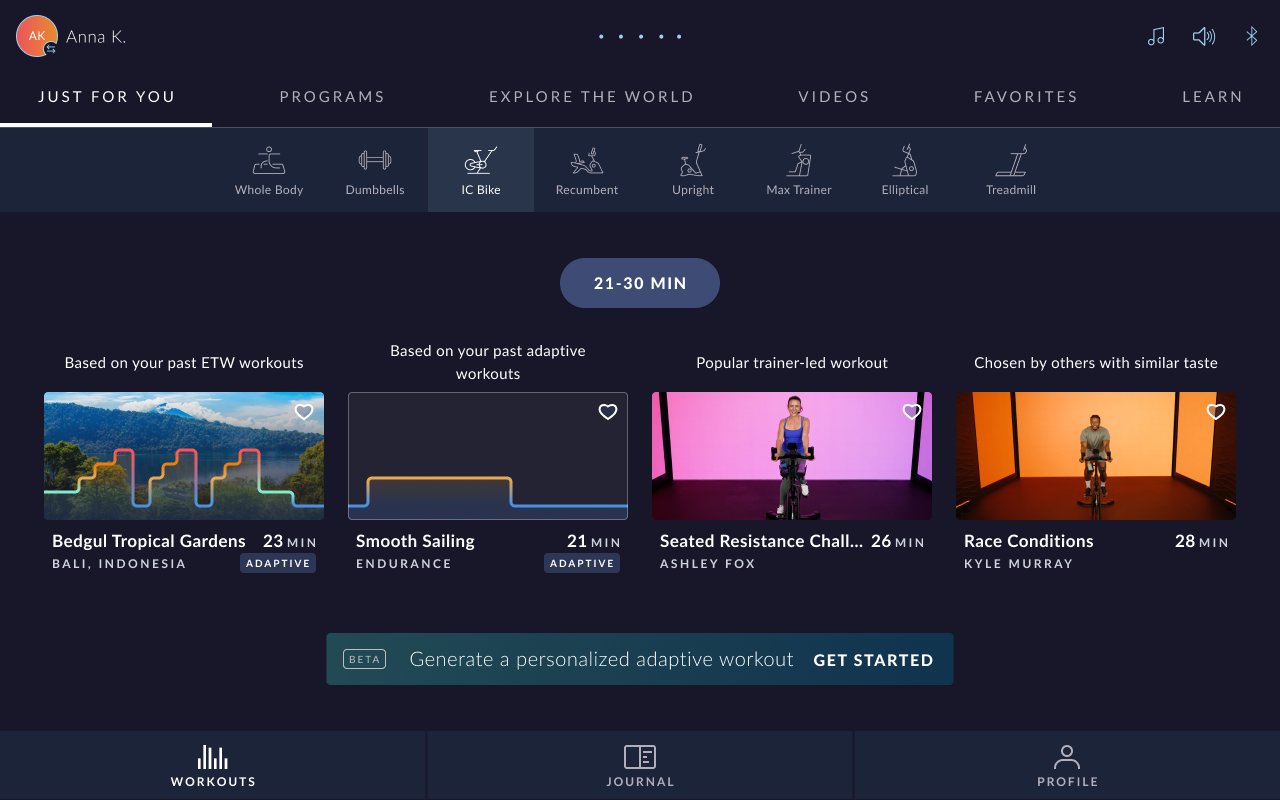Click the AK user avatar

(37, 36)
